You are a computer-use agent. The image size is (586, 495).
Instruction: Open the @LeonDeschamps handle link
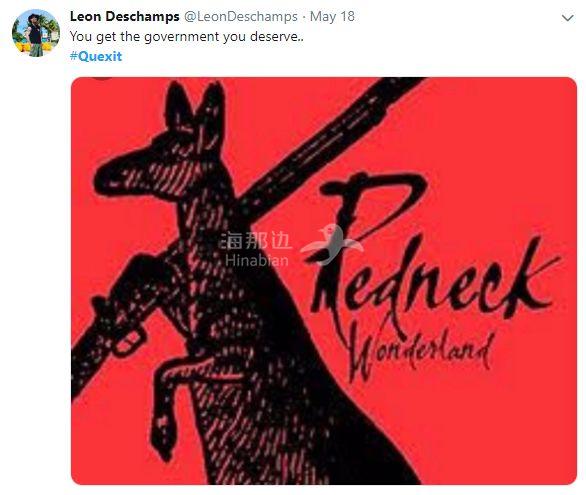tap(241, 16)
